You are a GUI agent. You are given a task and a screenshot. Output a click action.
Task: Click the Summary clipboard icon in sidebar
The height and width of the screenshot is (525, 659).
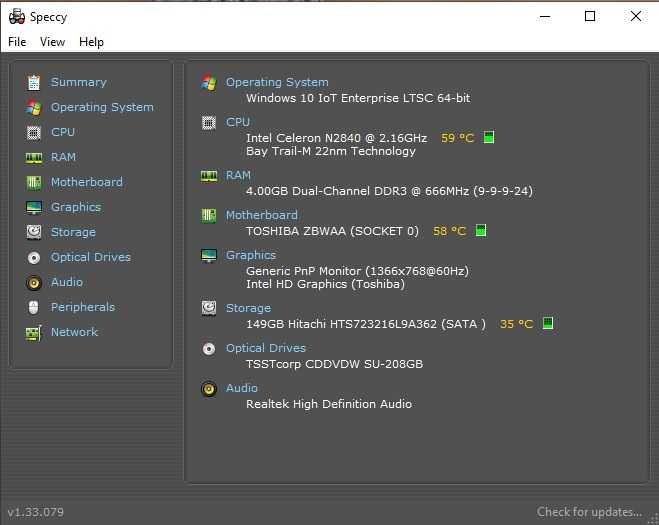pyautogui.click(x=34, y=83)
